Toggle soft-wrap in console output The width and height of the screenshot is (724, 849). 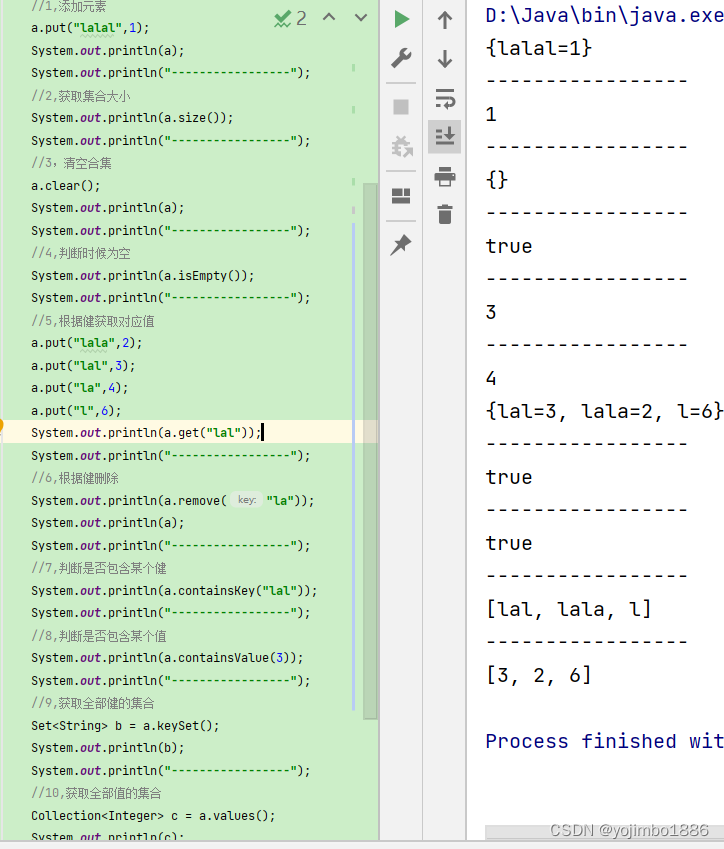pos(445,98)
